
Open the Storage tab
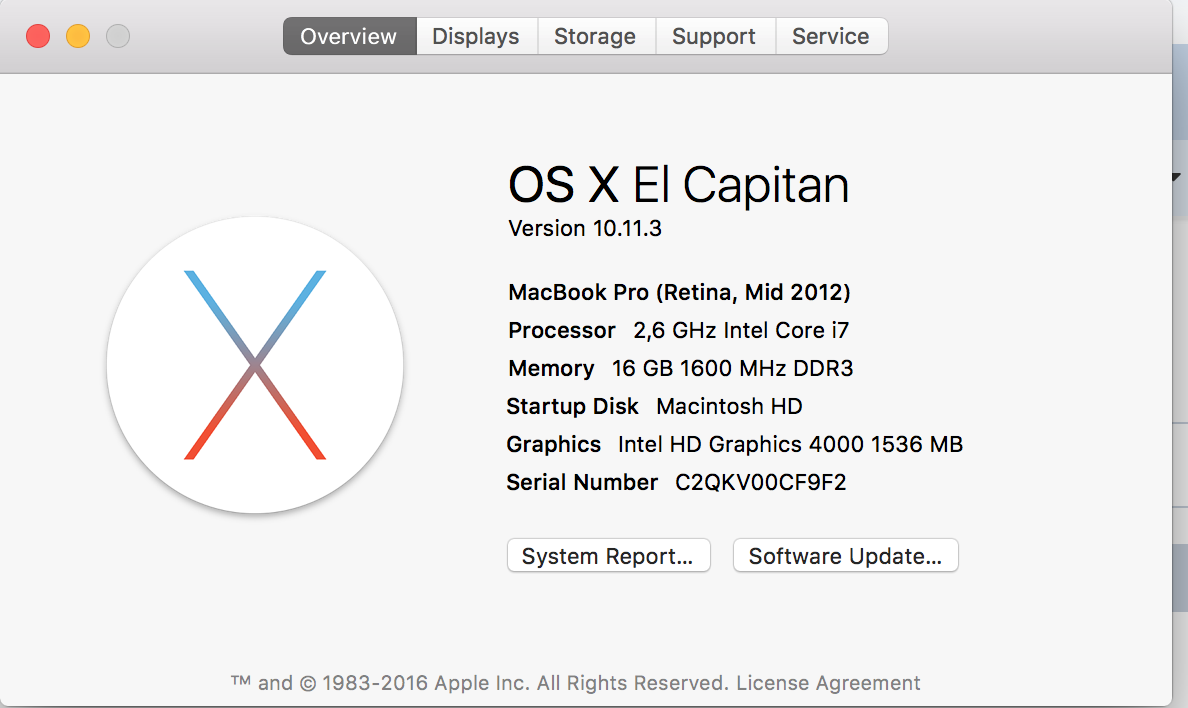(x=596, y=36)
